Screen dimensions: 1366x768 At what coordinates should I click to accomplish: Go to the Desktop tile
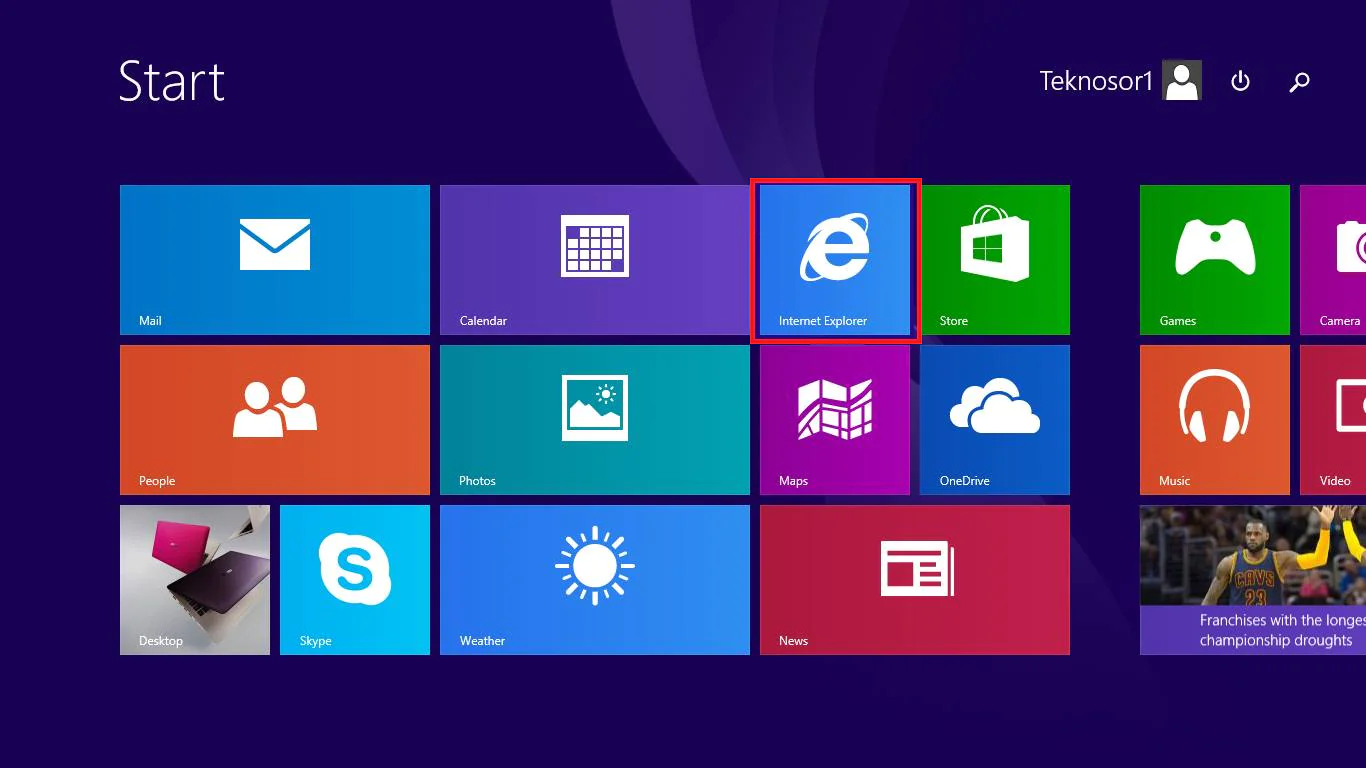click(195, 580)
